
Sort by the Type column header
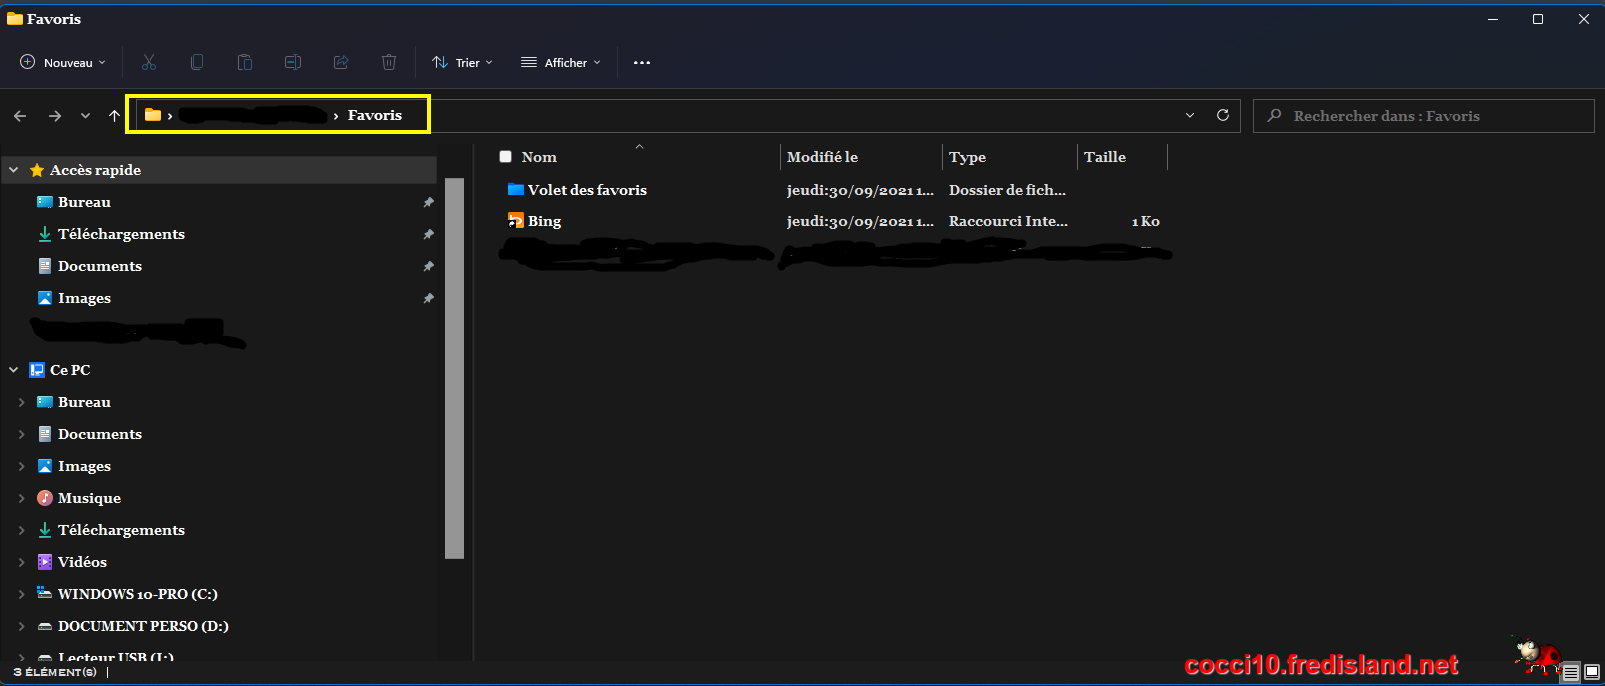[967, 157]
